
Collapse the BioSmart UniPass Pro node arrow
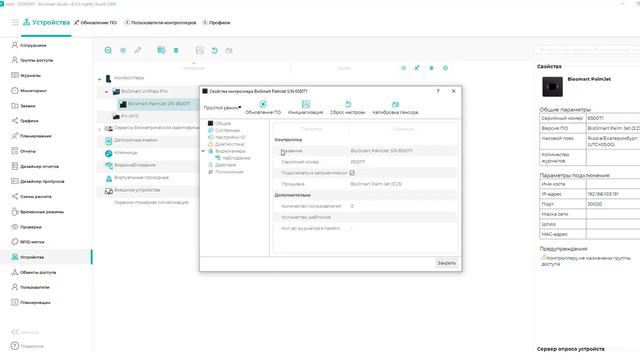tap(107, 92)
